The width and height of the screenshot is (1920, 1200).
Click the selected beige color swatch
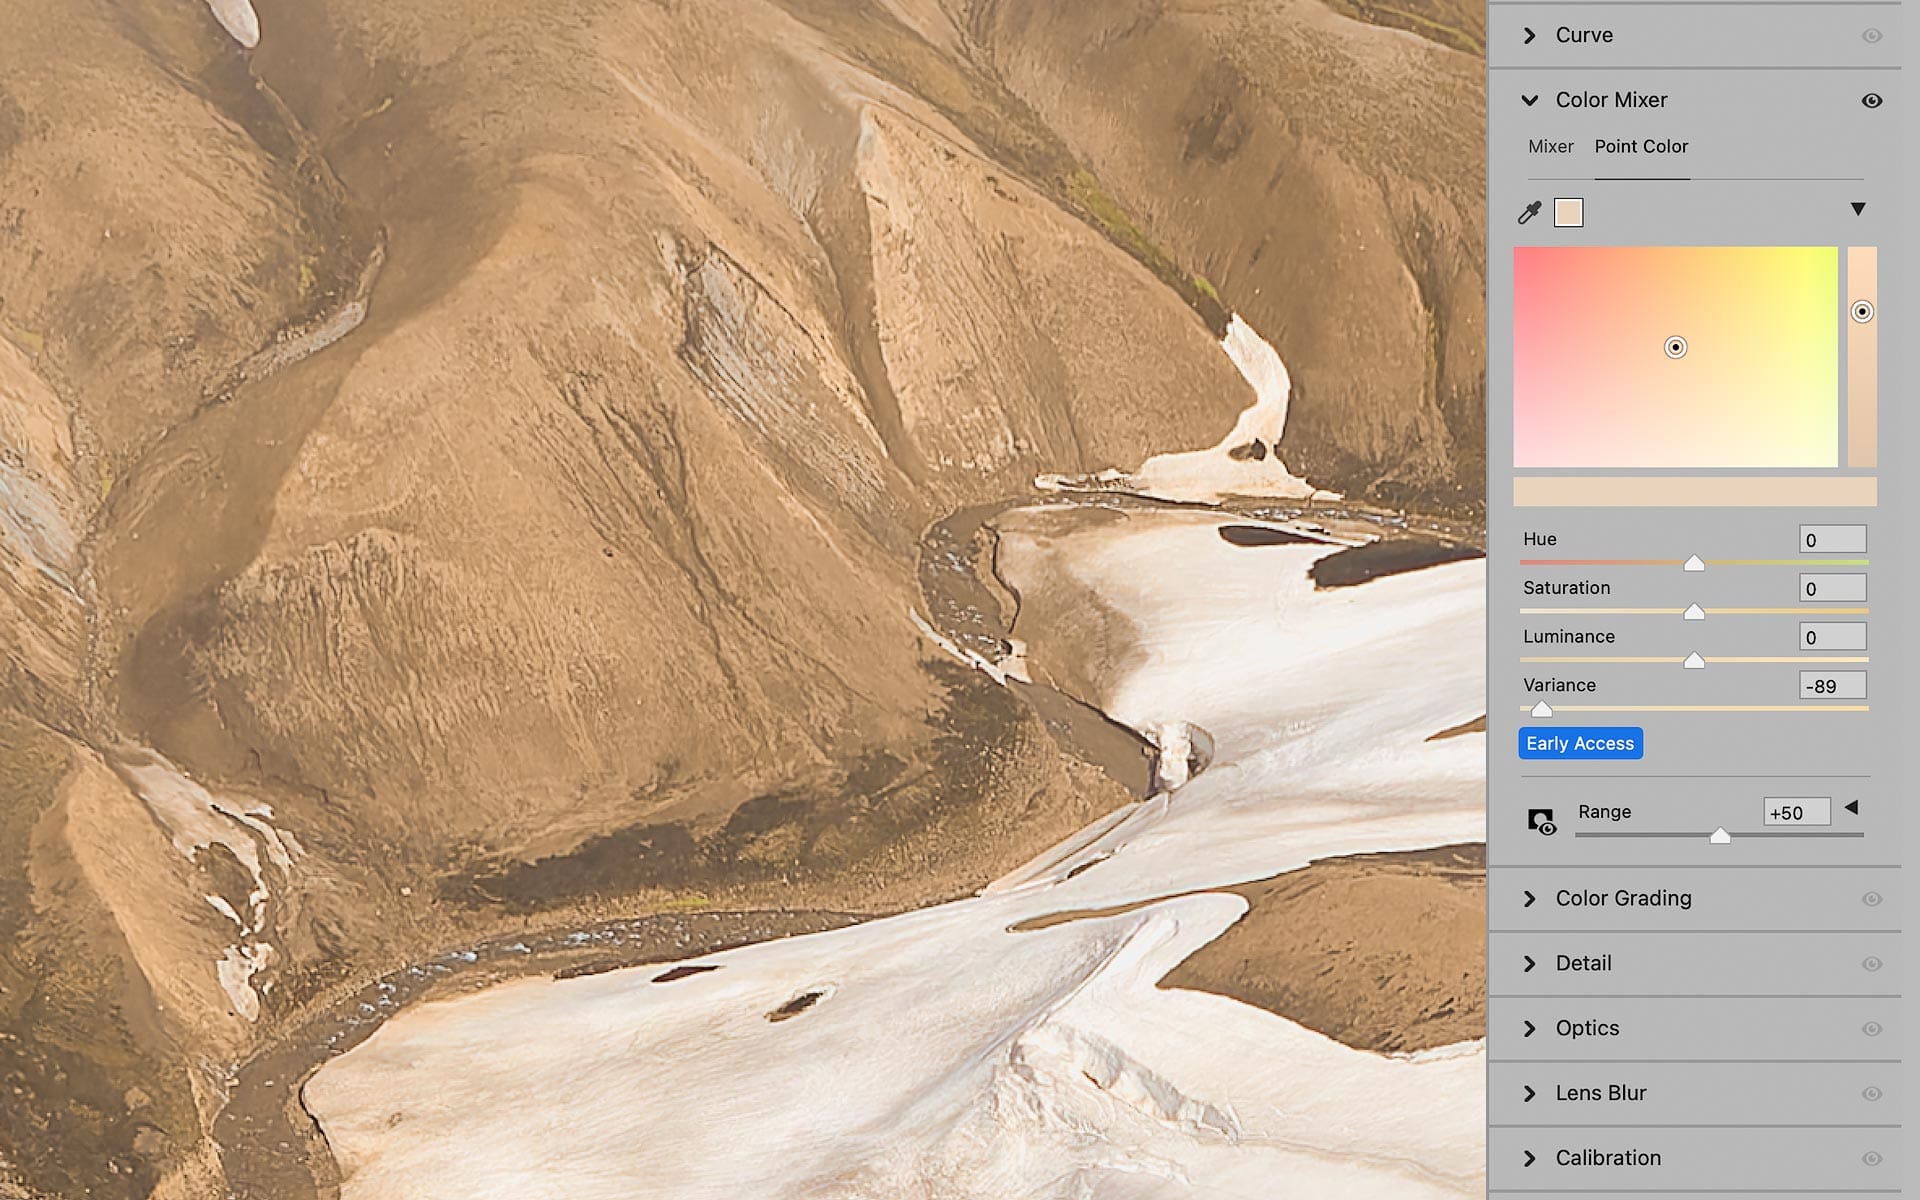1568,213
